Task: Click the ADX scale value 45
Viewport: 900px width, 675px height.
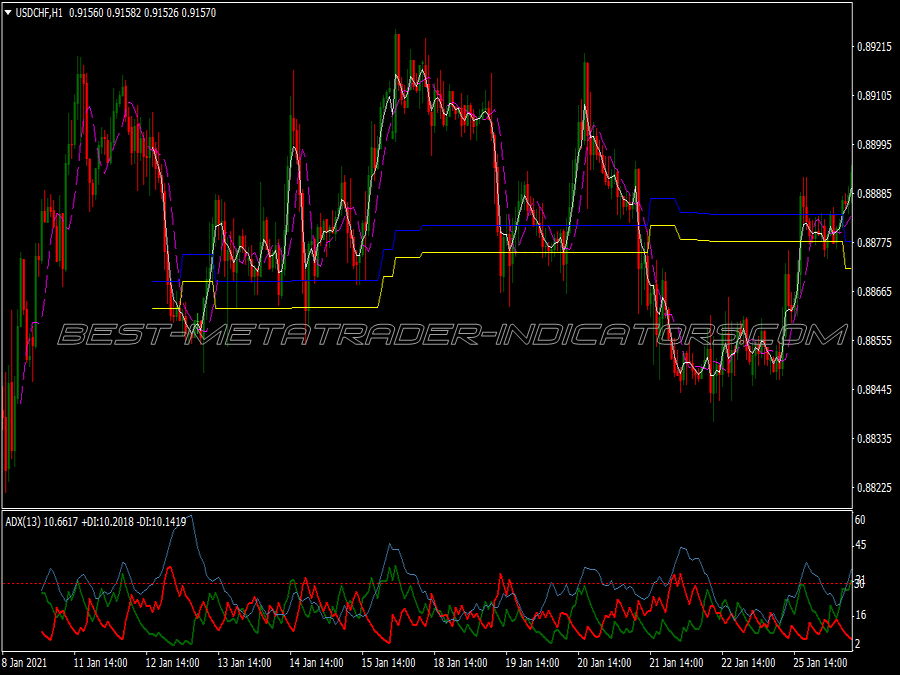Action: pos(860,545)
